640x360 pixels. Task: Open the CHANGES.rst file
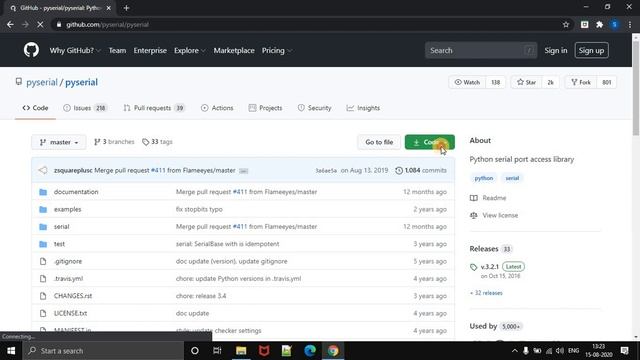pos(73,296)
